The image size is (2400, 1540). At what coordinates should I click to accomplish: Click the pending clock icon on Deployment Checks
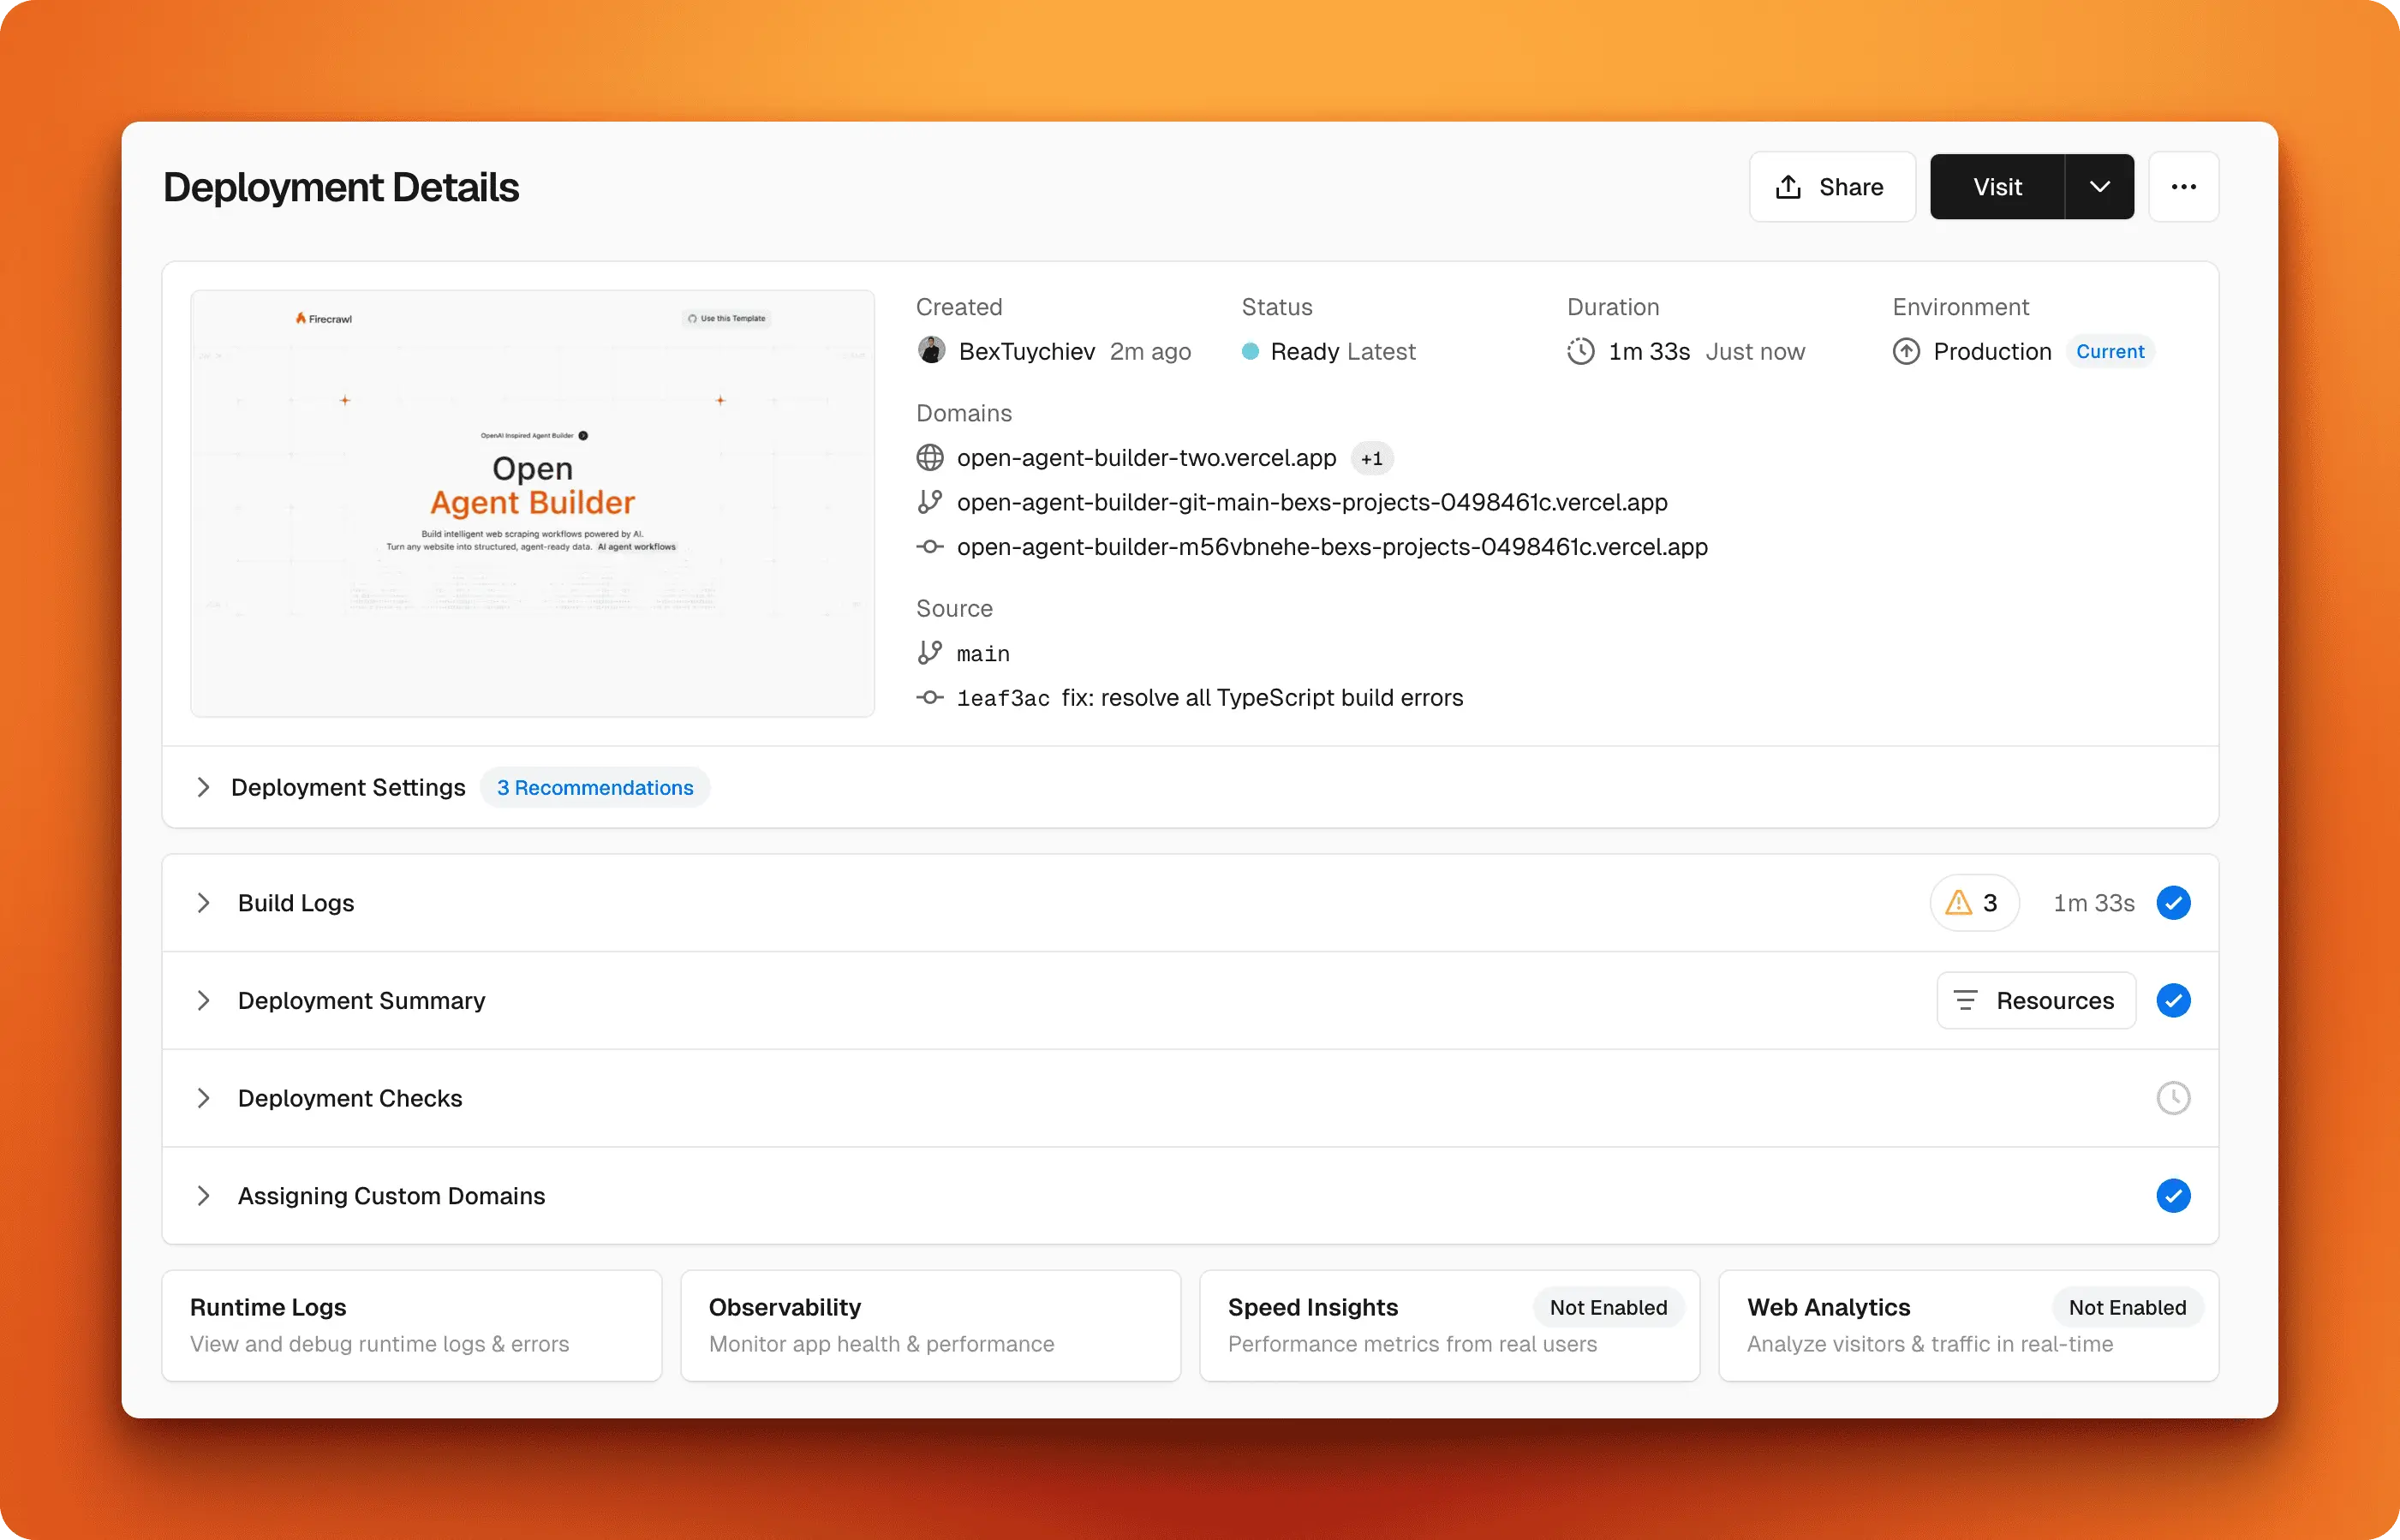[2173, 1098]
